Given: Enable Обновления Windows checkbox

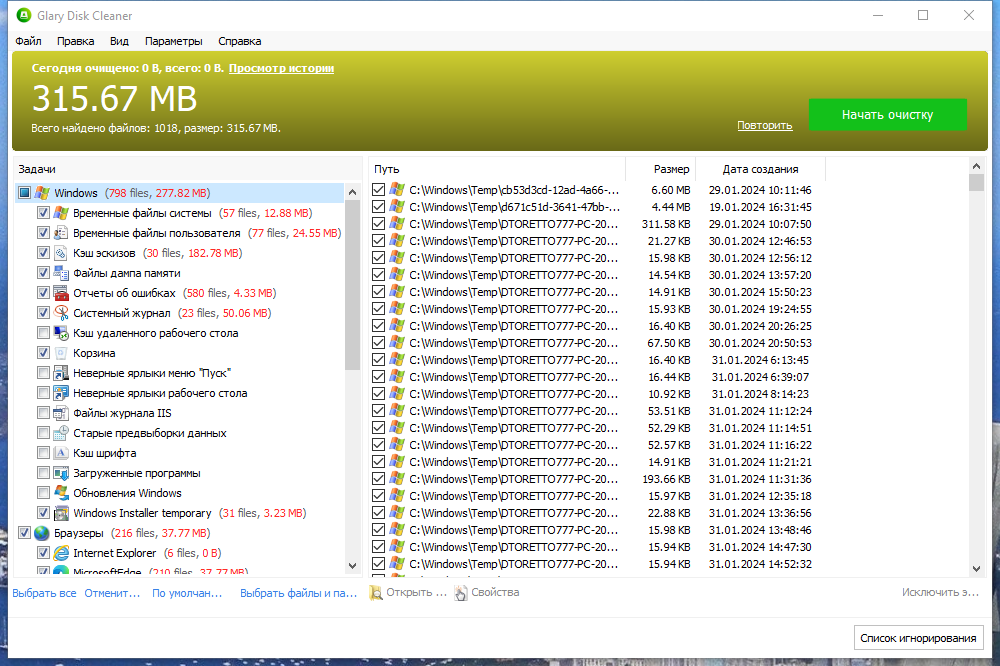Looking at the screenshot, I should coord(43,493).
